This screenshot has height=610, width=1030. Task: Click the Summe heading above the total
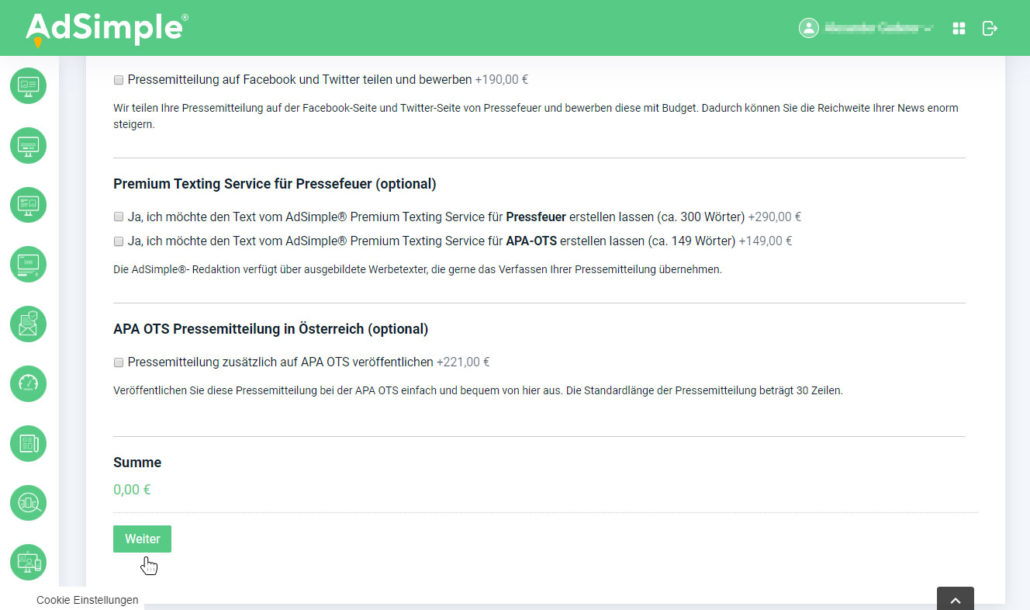coord(137,462)
